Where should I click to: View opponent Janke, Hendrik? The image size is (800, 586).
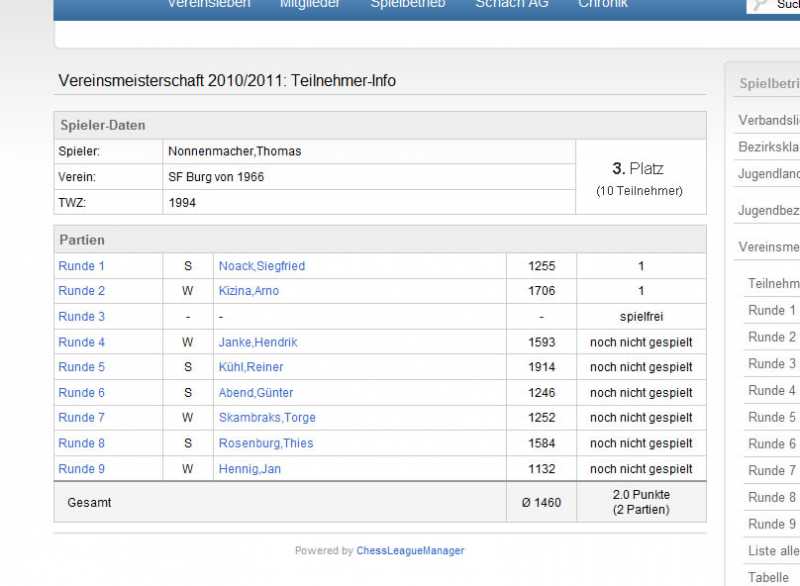pos(258,342)
